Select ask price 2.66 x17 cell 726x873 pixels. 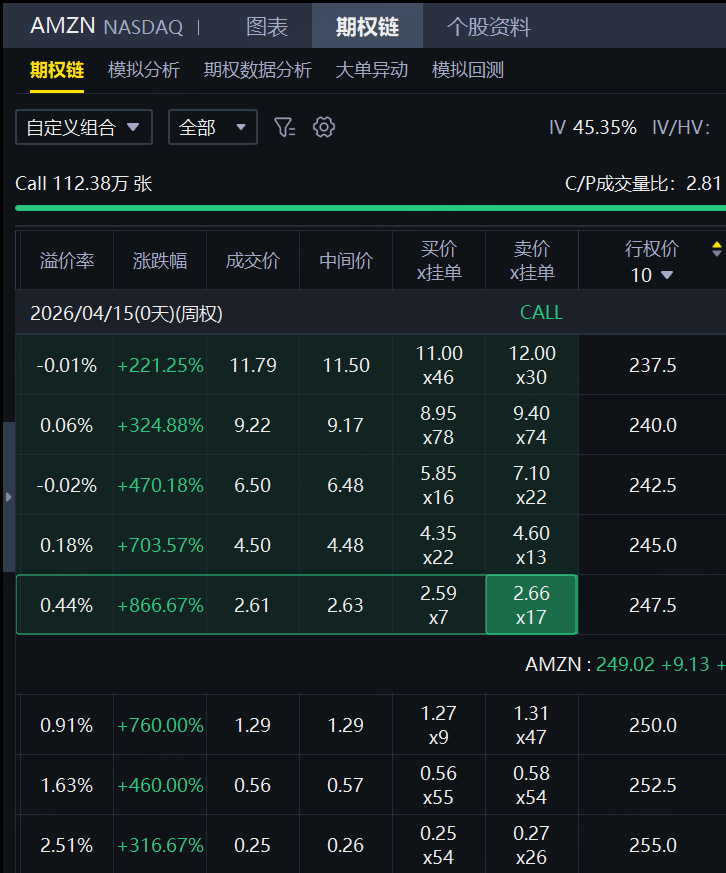point(532,605)
